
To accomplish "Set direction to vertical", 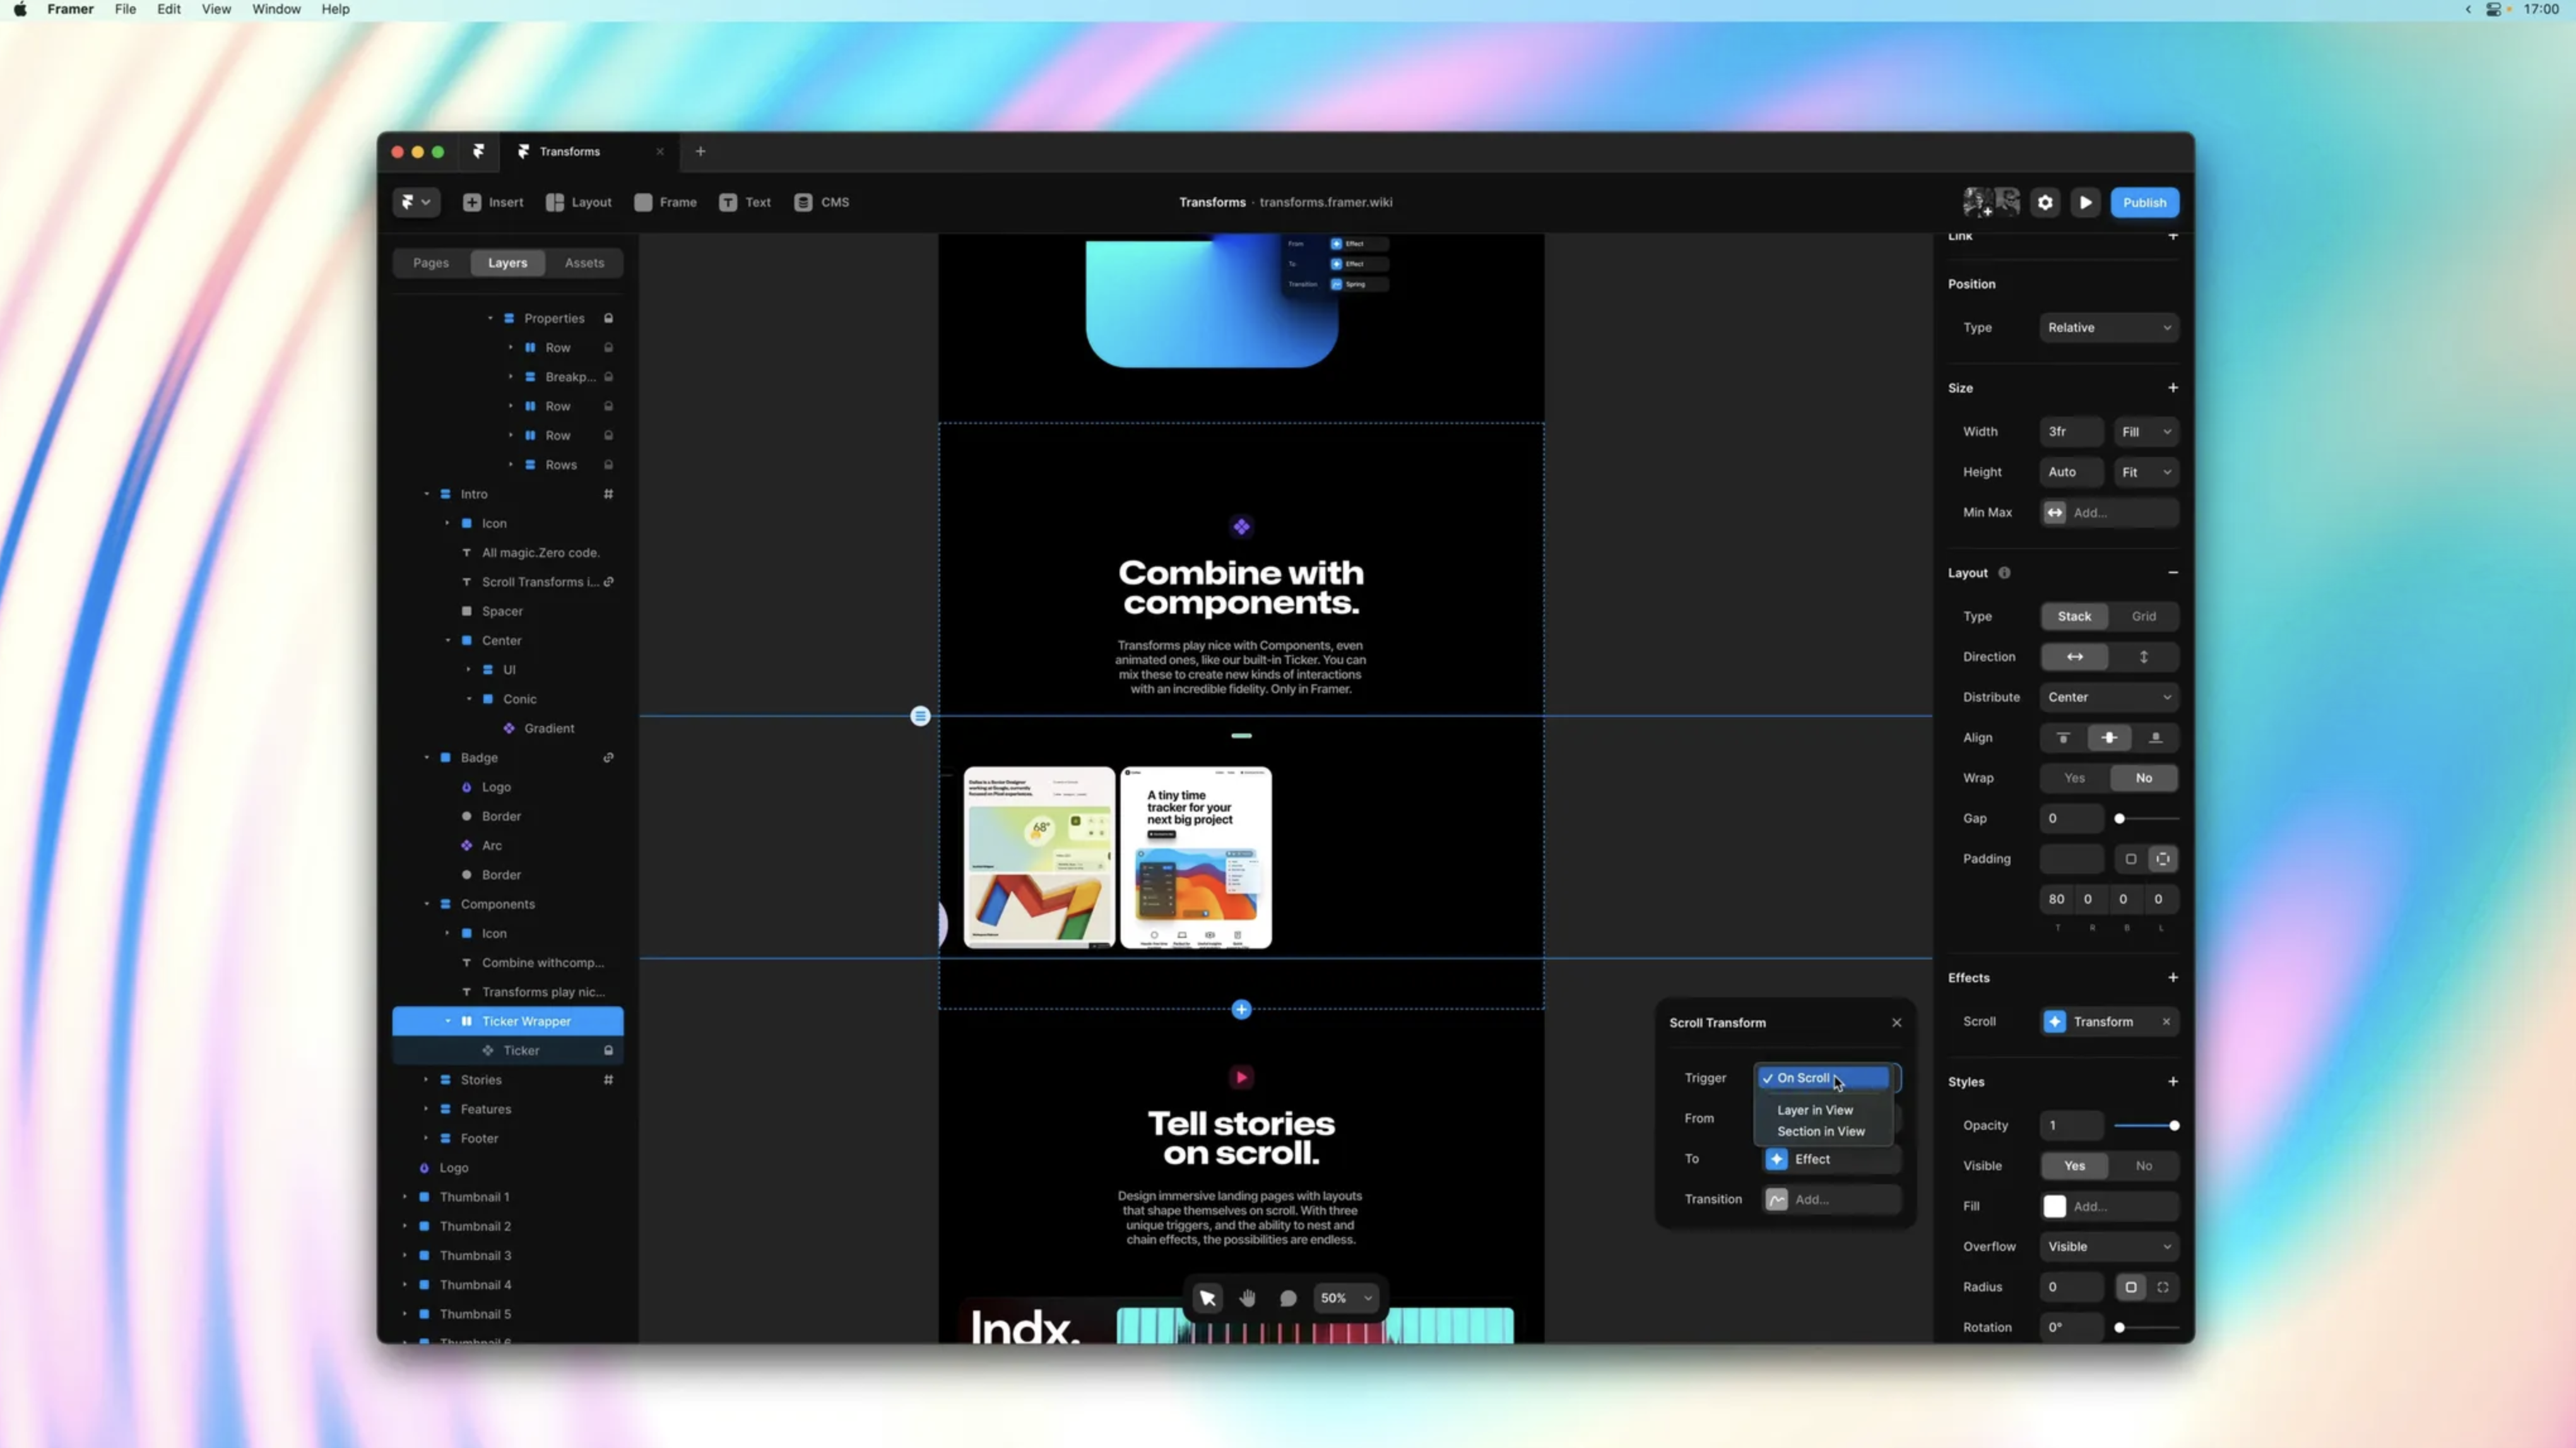I will coord(2144,657).
